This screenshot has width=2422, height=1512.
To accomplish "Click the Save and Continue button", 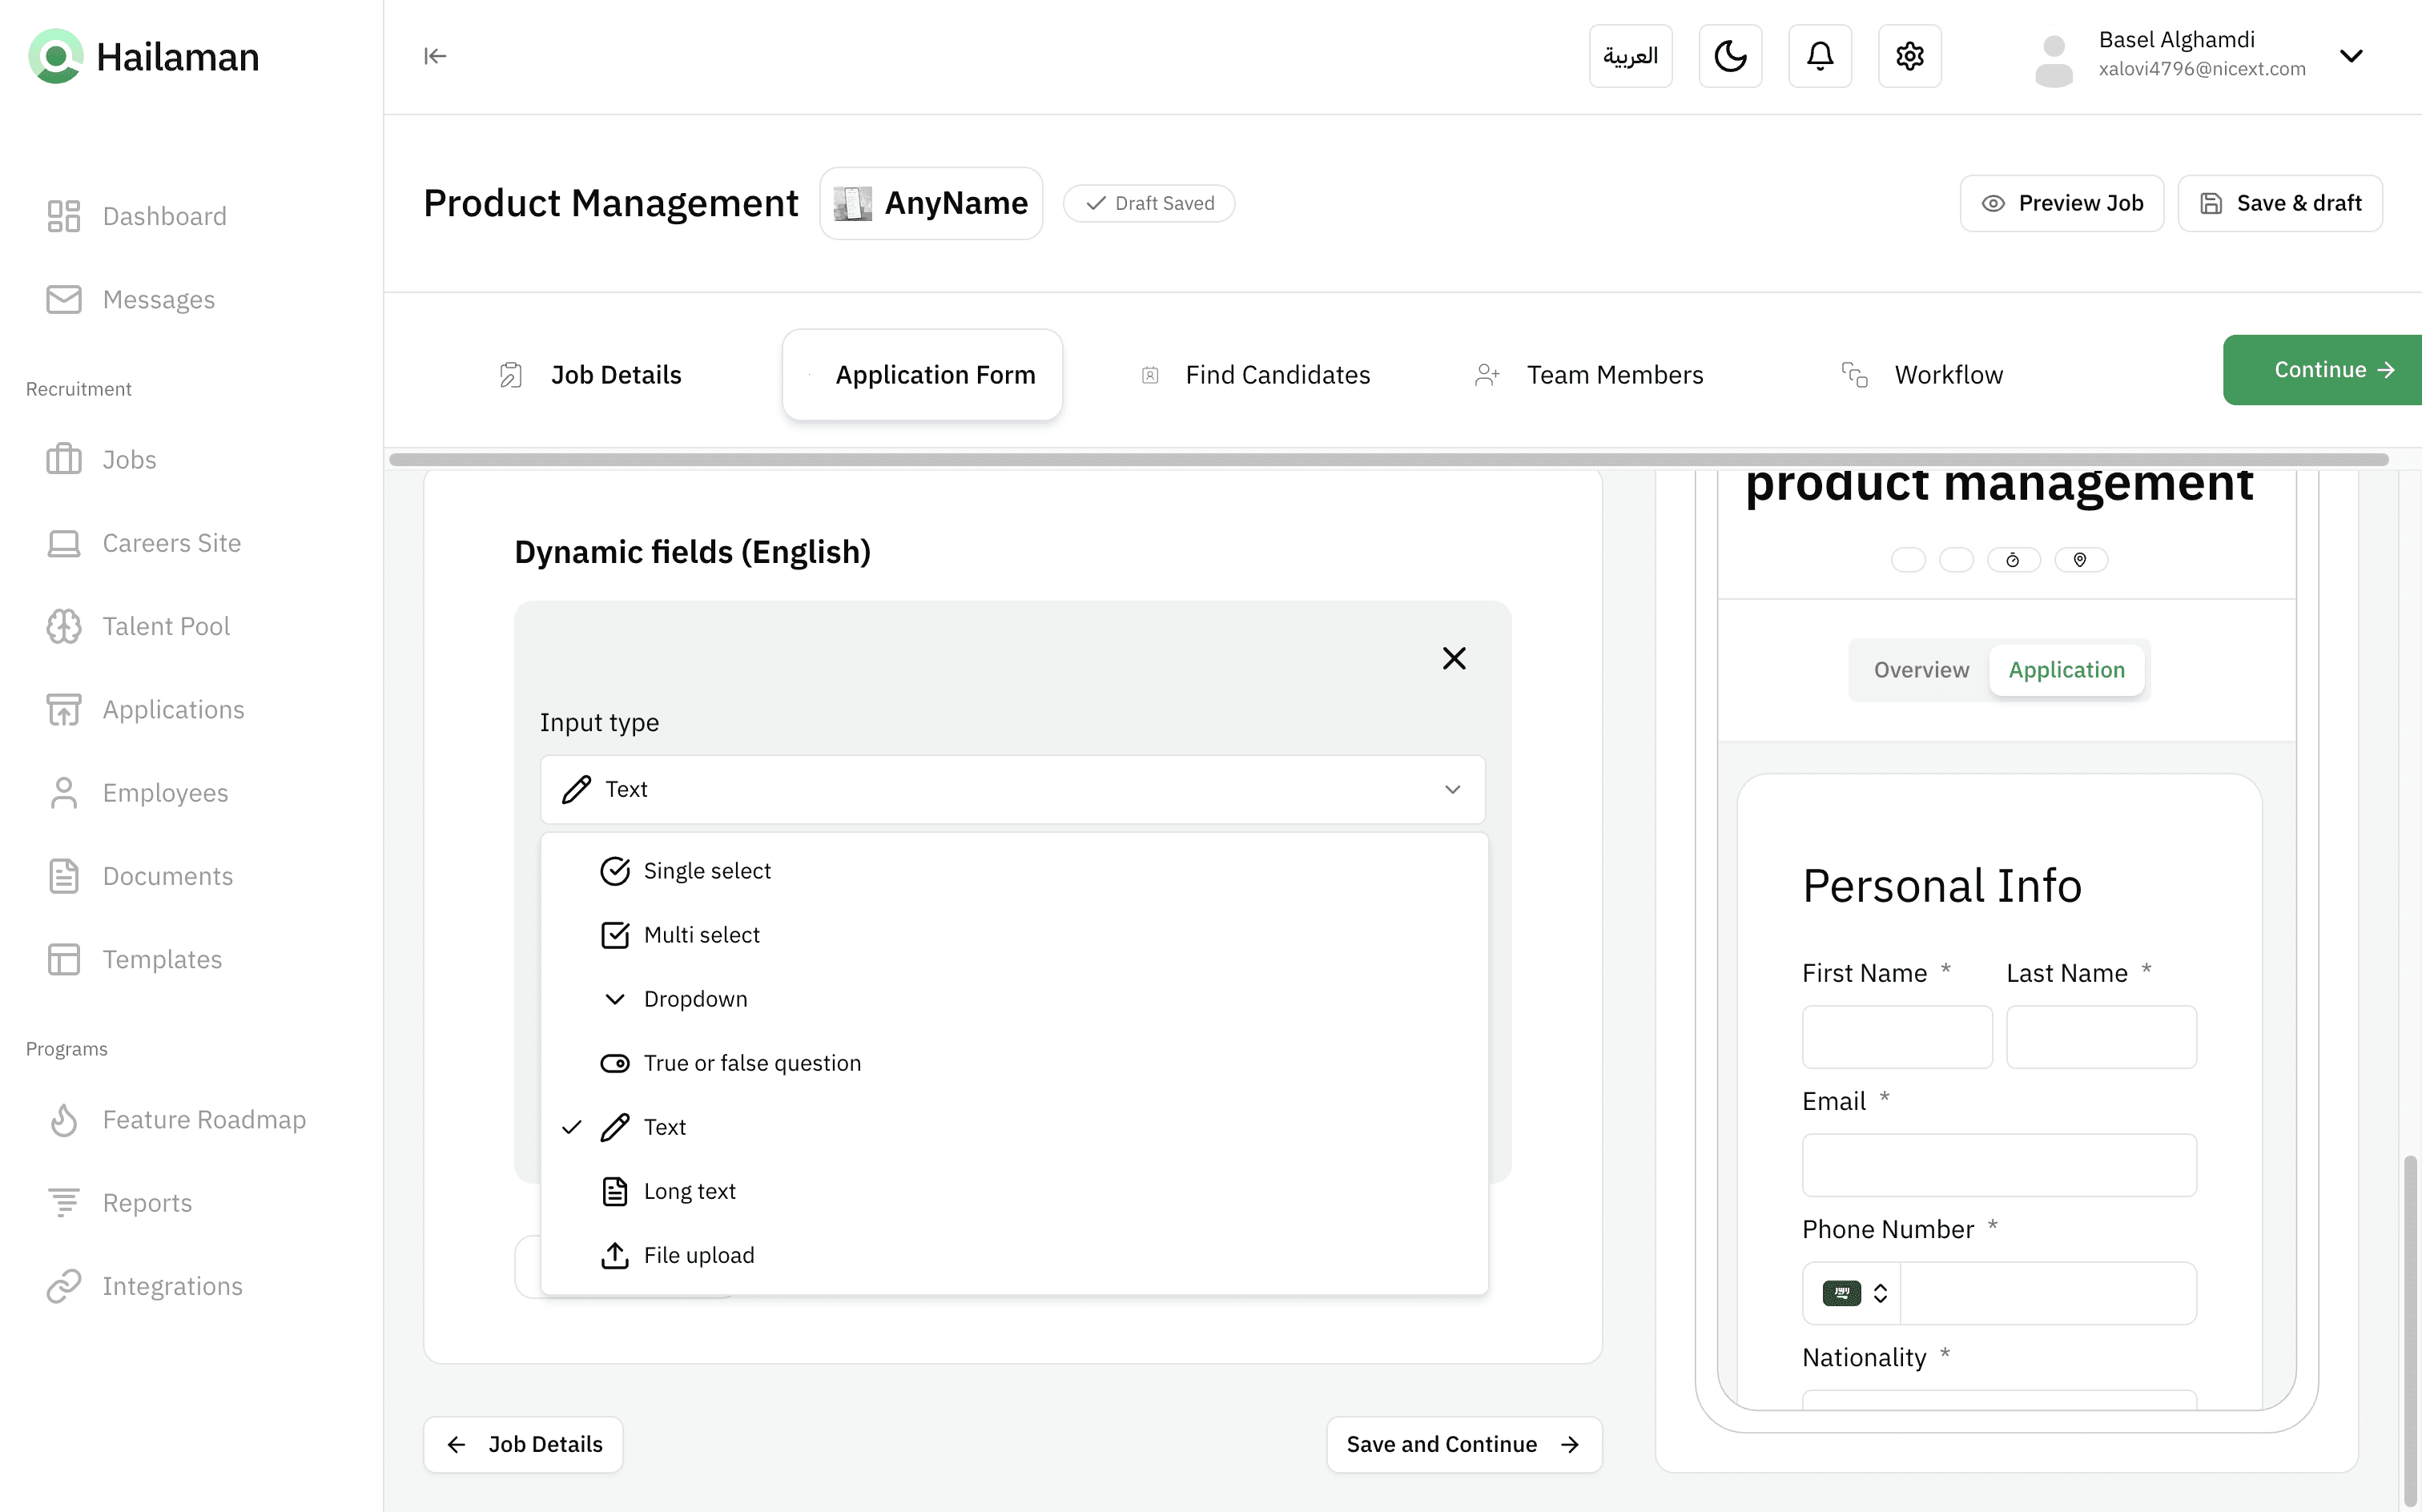I will pos(1463,1444).
